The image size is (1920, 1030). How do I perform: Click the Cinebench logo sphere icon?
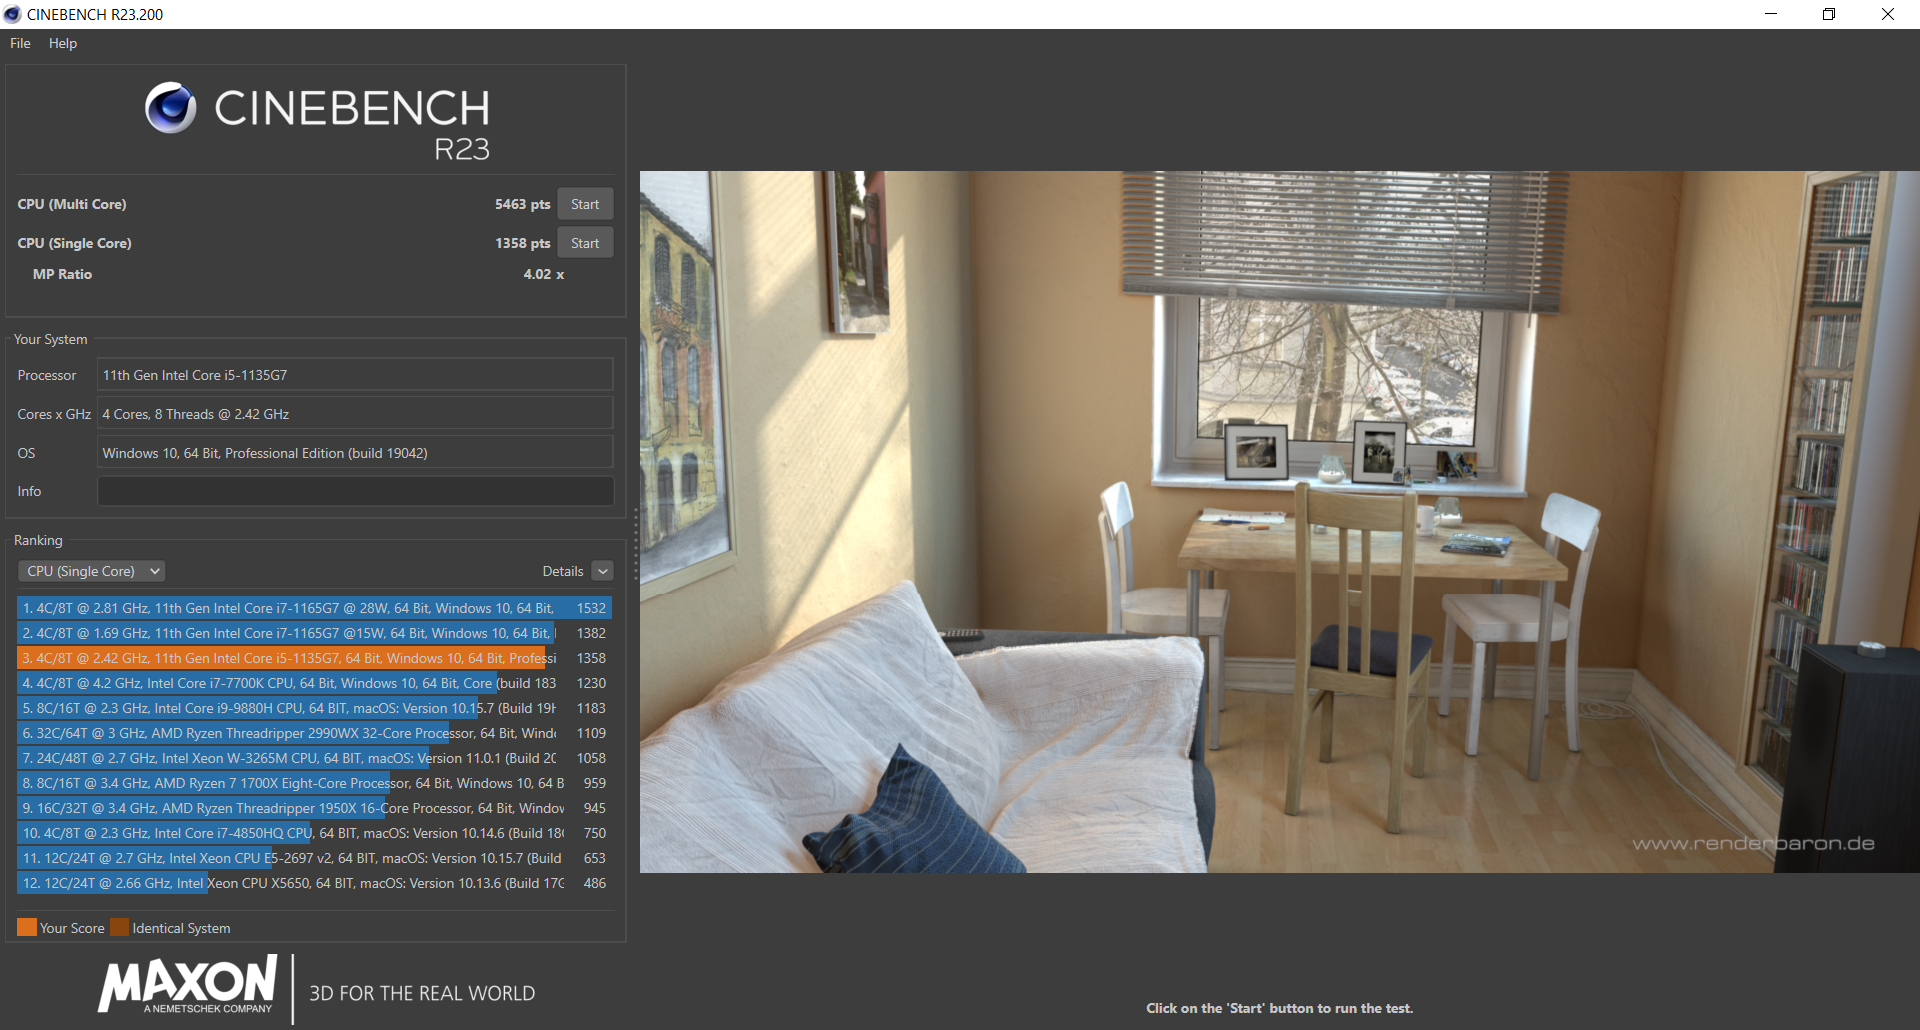[x=171, y=108]
